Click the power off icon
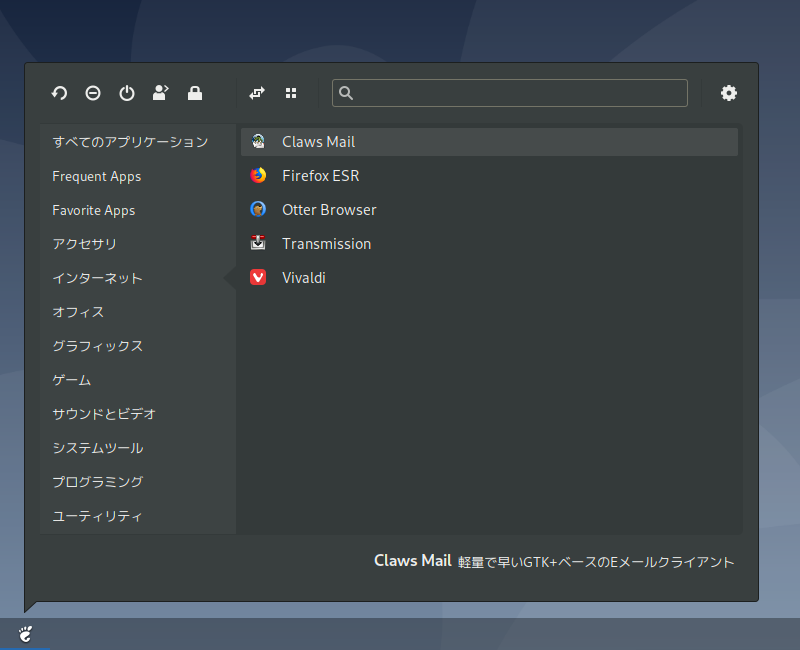 127,93
